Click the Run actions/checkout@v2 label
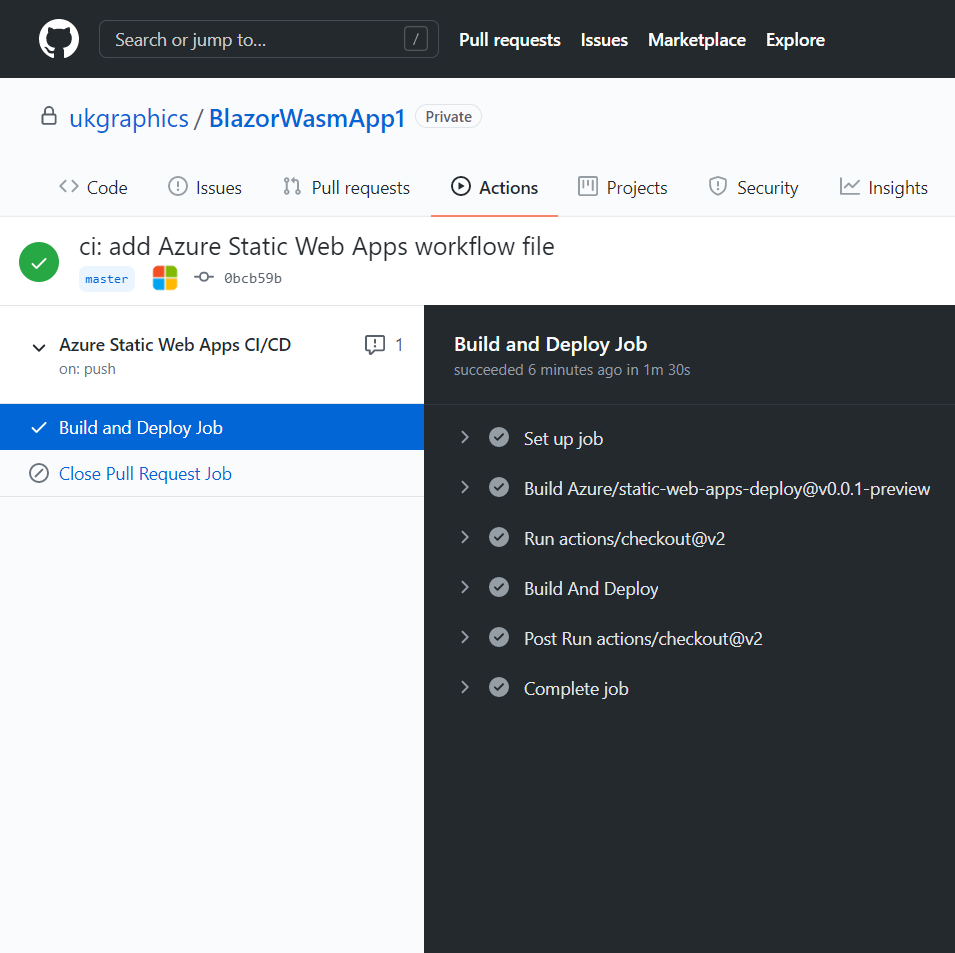Screen dimensions: 955x953 pyautogui.click(x=624, y=539)
